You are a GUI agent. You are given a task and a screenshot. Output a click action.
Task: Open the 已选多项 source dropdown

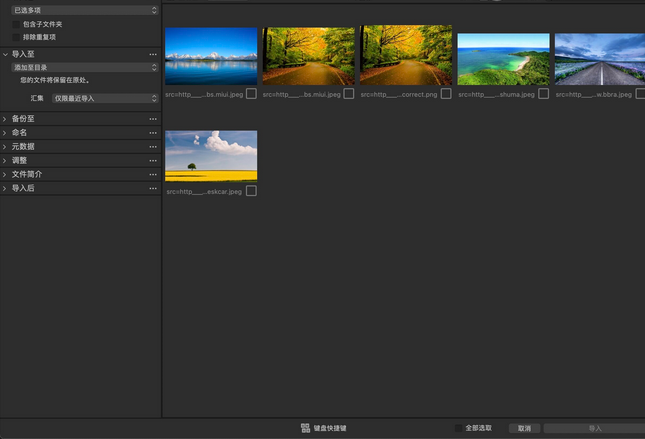pos(84,10)
